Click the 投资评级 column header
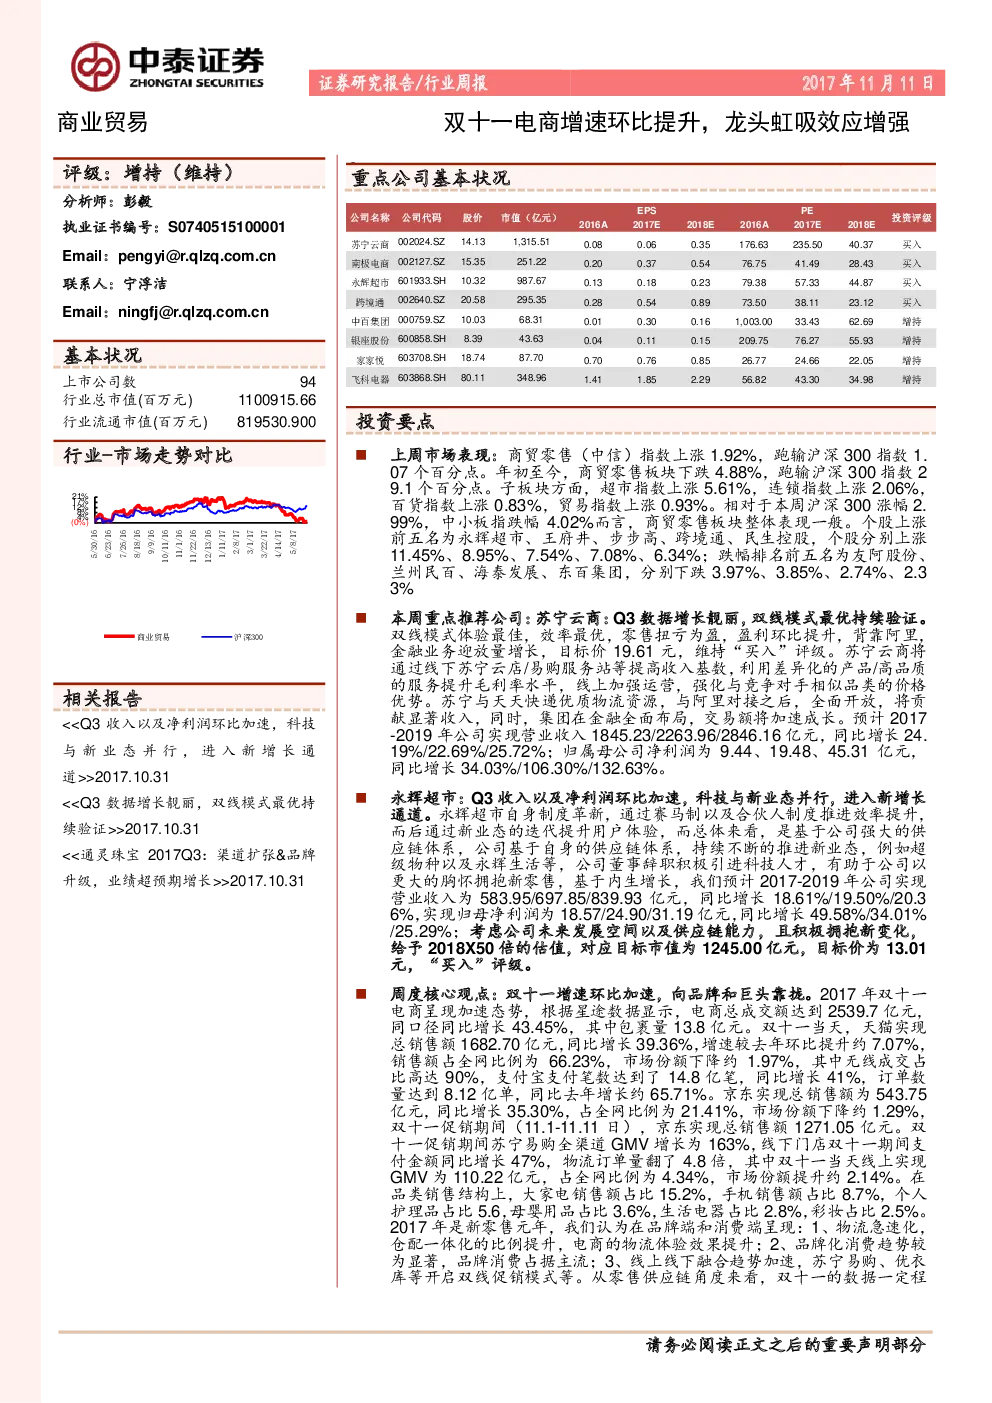This screenshot has height=1403, width=992. click(911, 217)
